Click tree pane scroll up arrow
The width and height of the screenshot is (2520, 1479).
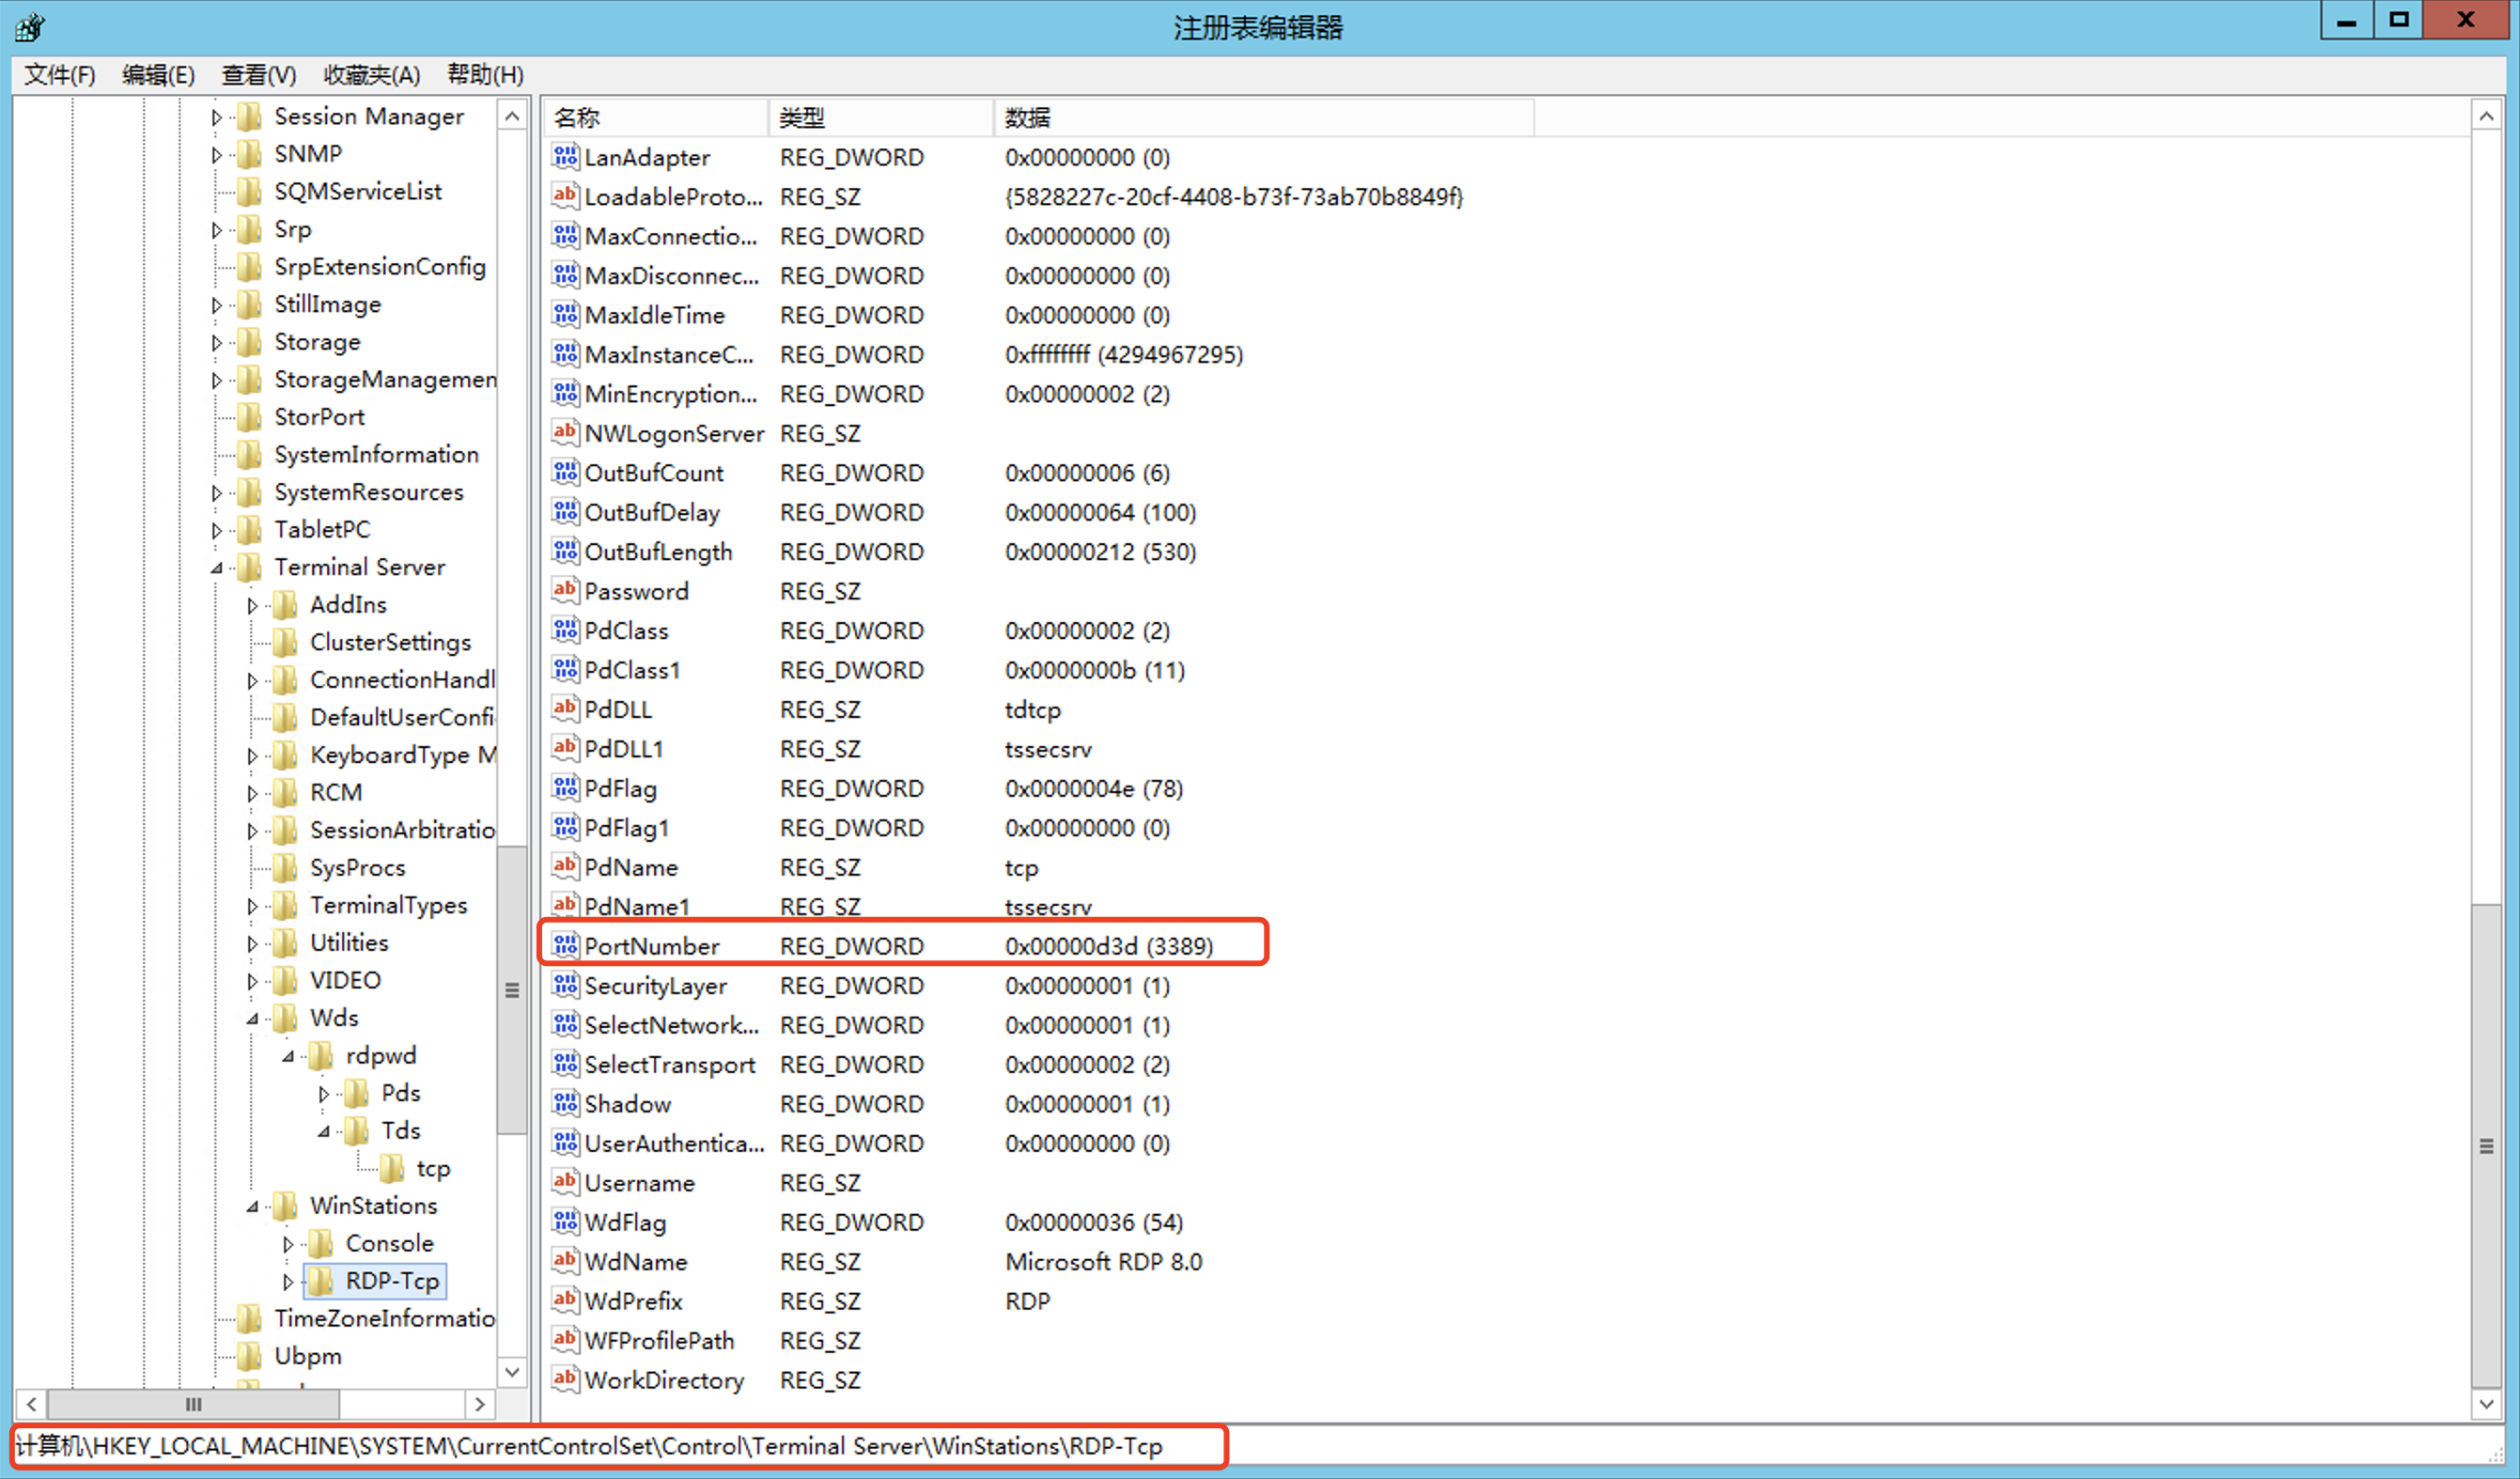click(x=512, y=116)
